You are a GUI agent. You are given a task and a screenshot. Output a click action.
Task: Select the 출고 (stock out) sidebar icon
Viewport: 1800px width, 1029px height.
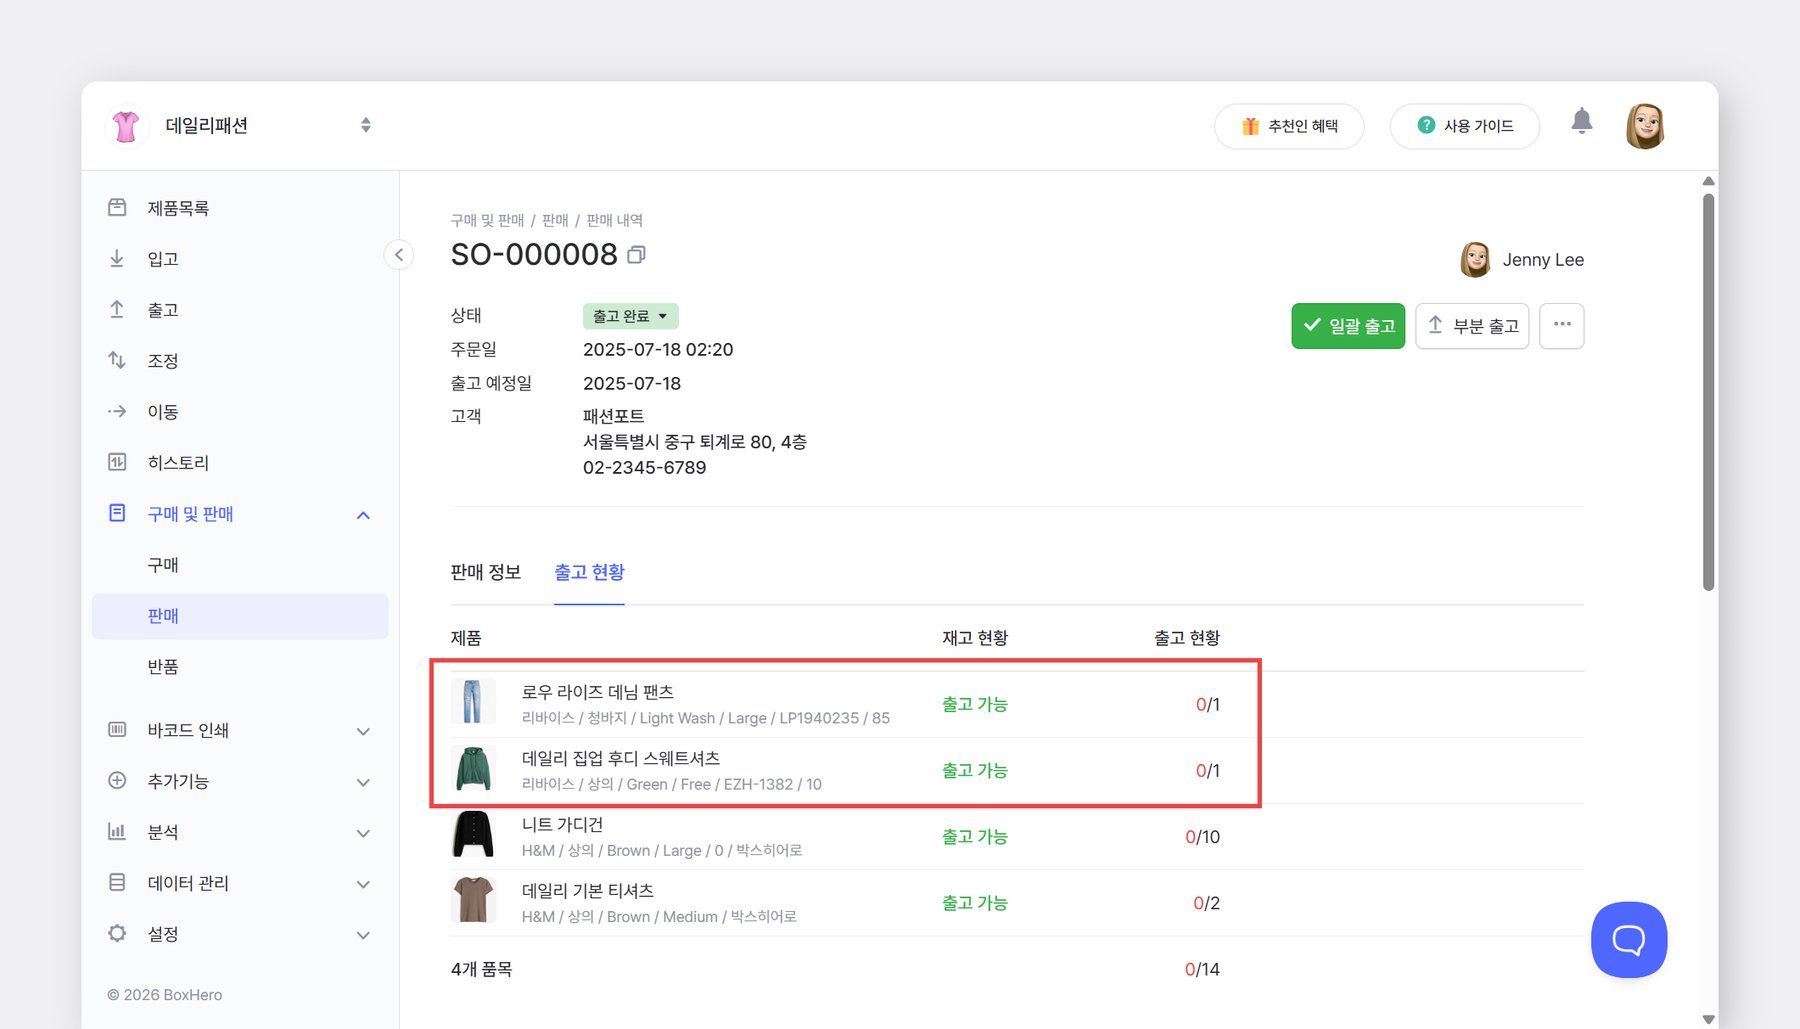117,309
